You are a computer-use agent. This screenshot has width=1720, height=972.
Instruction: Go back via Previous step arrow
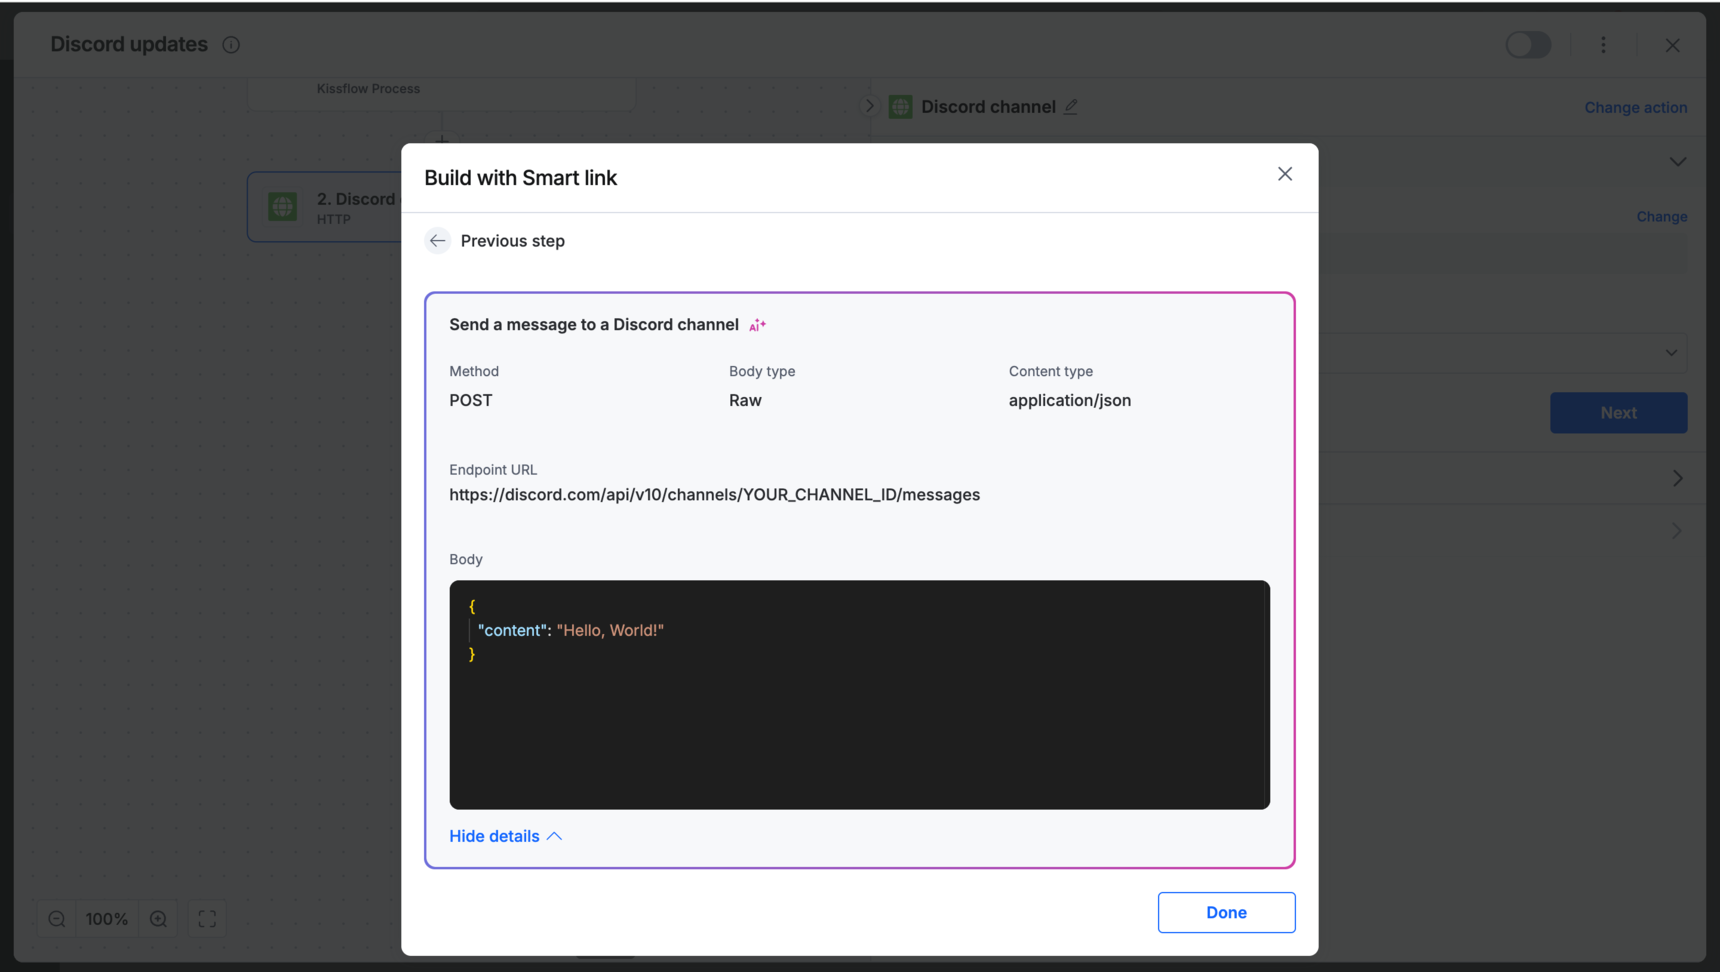pyautogui.click(x=438, y=241)
